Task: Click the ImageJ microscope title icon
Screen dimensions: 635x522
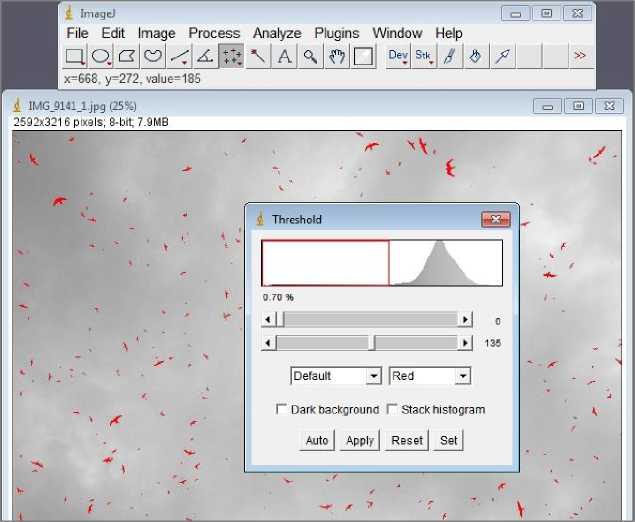Action: click(x=69, y=13)
